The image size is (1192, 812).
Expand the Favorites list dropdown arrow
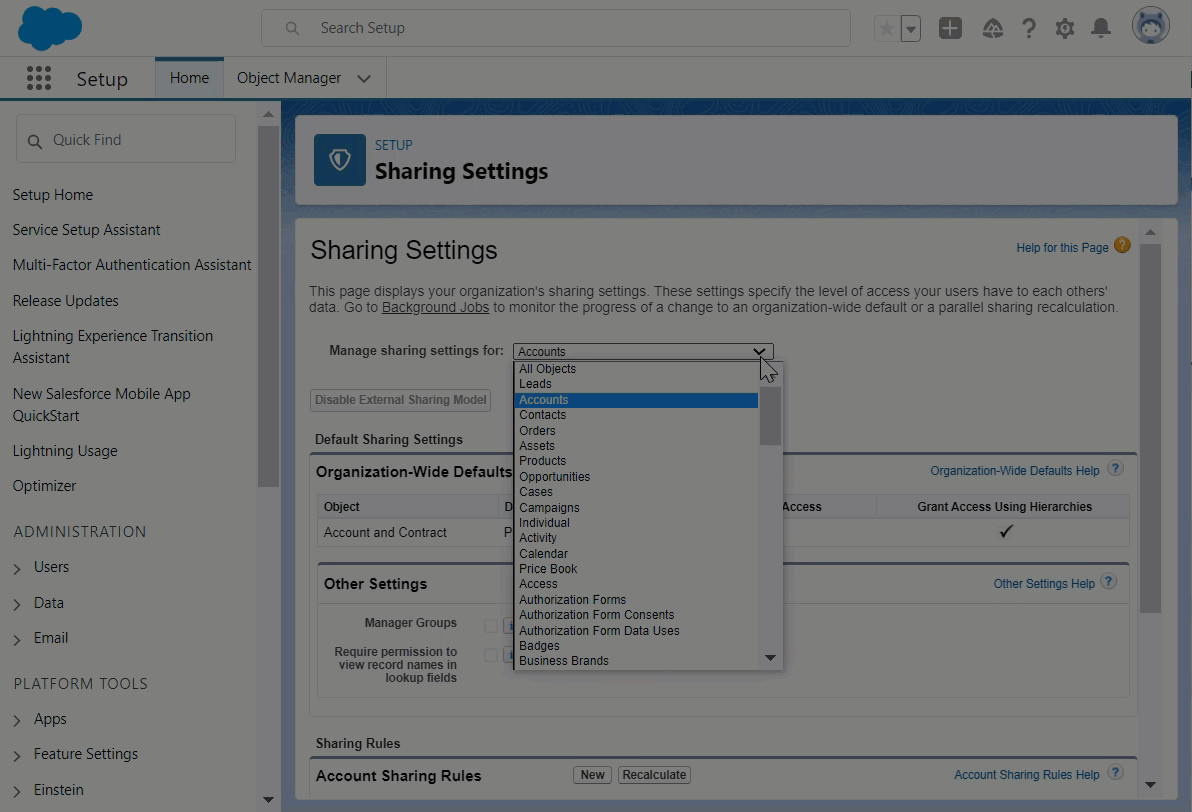pyautogui.click(x=910, y=29)
